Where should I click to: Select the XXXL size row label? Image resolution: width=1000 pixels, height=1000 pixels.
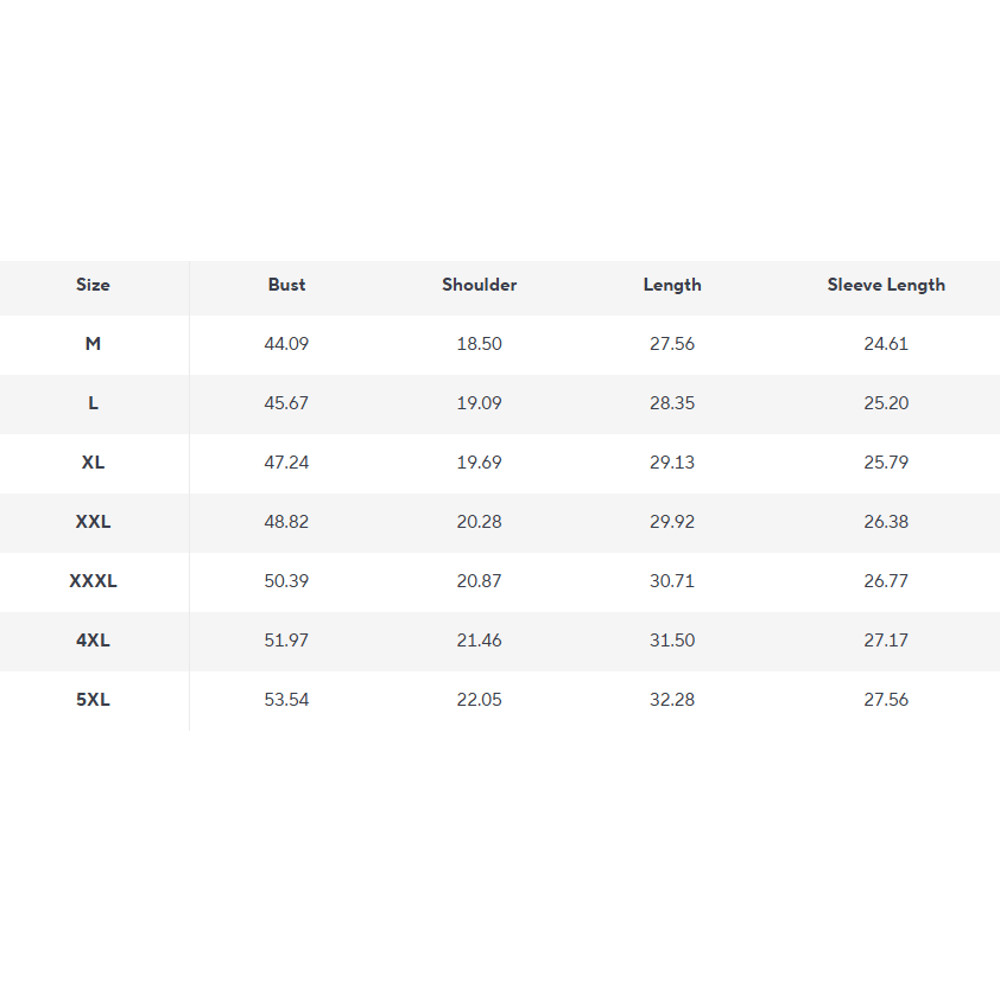(93, 581)
